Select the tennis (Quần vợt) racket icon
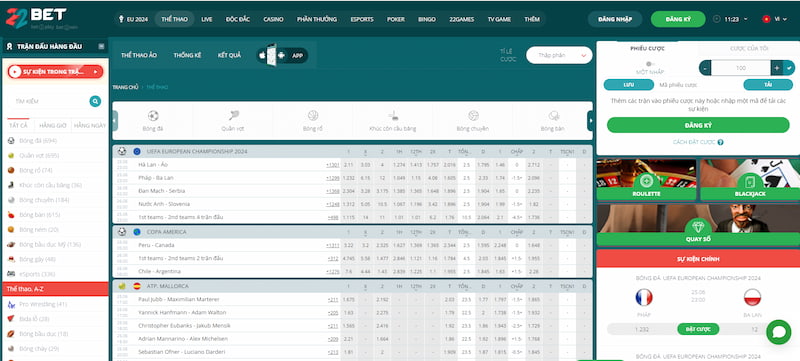 [234, 116]
